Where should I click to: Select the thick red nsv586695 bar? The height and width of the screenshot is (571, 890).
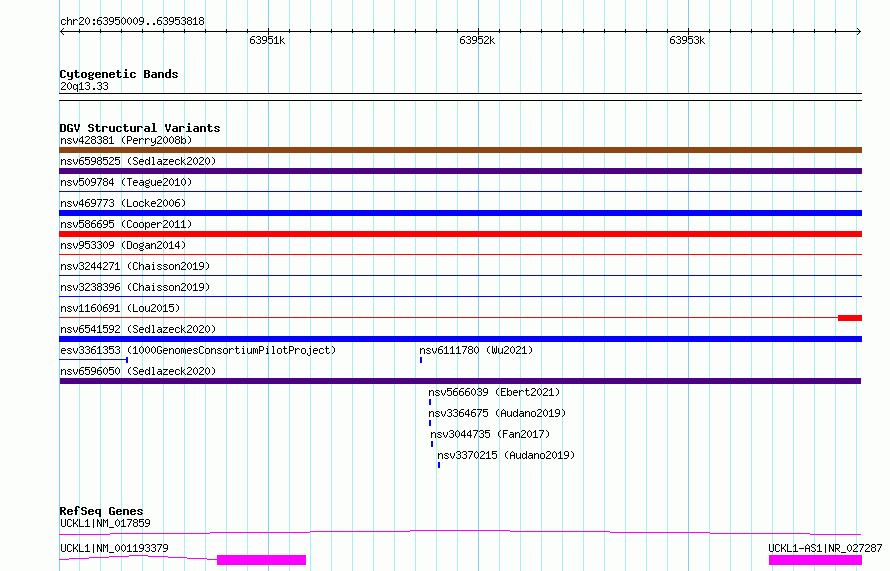pos(460,234)
